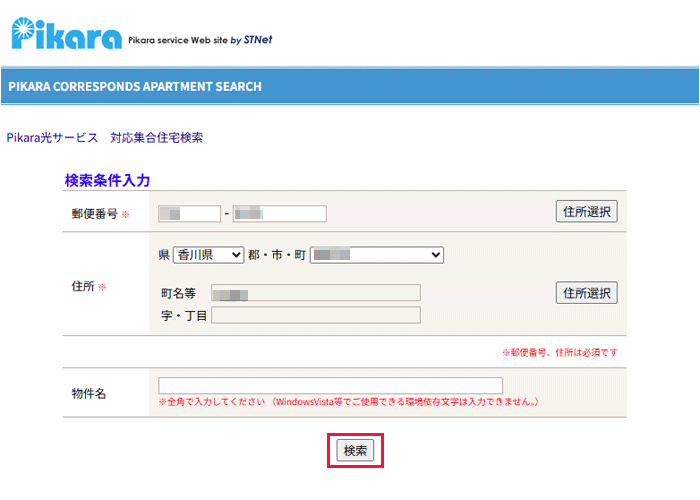Viewport: 700px width, 500px height.
Task: Click the 町名等 town name field
Action: click(316, 293)
